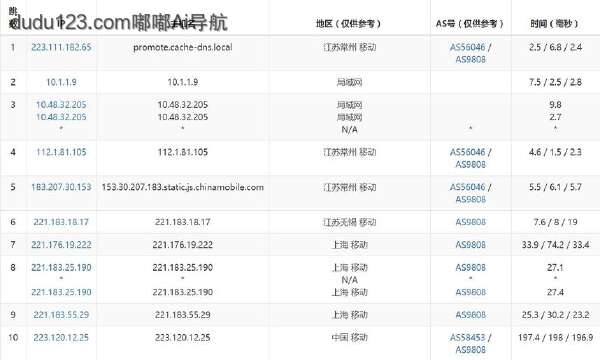Click AS9808 link in hop 6 row
Image resolution: width=600 pixels, height=360 pixels.
(x=471, y=222)
